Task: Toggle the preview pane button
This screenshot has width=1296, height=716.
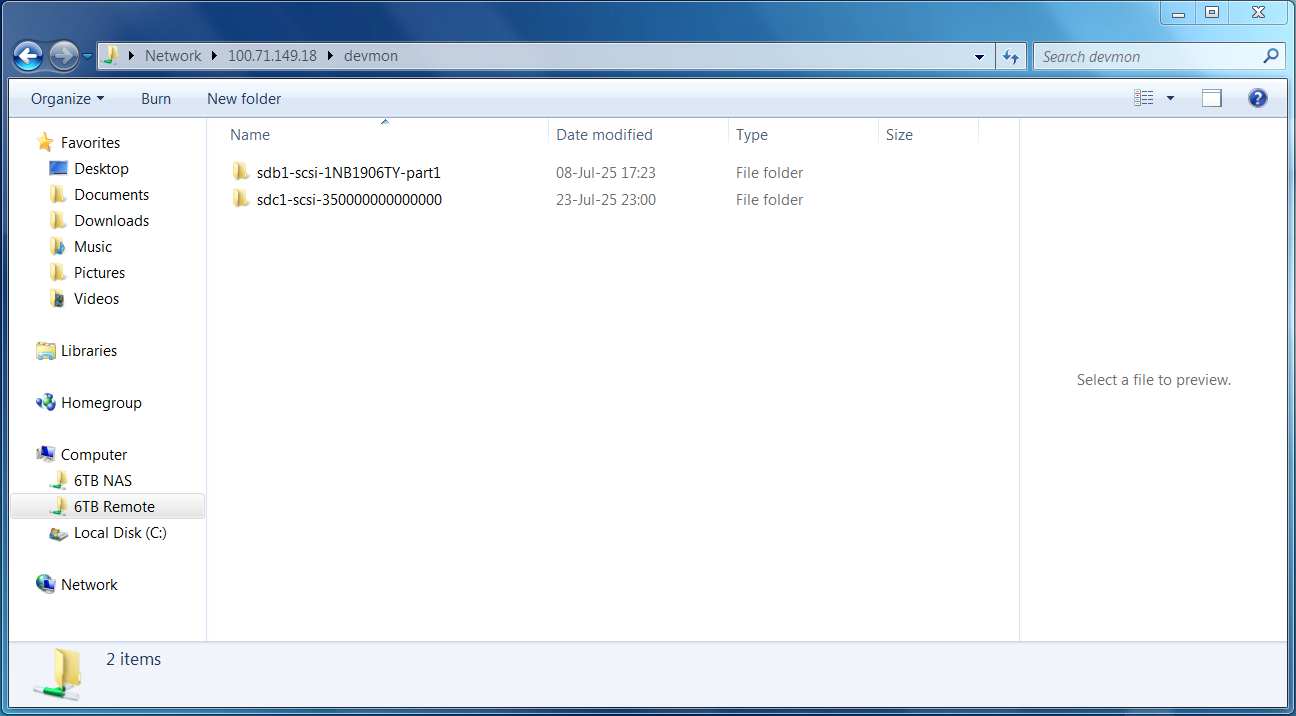Action: [1212, 98]
